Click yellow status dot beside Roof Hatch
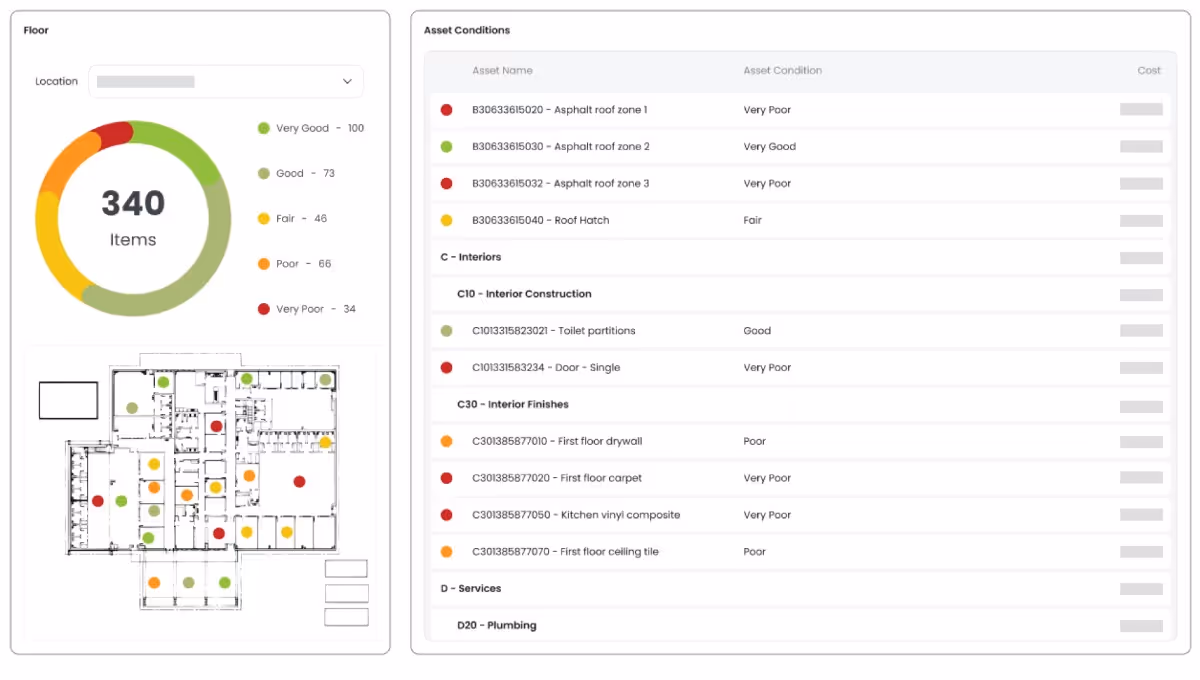Screen dimensions: 1200x680 446,220
